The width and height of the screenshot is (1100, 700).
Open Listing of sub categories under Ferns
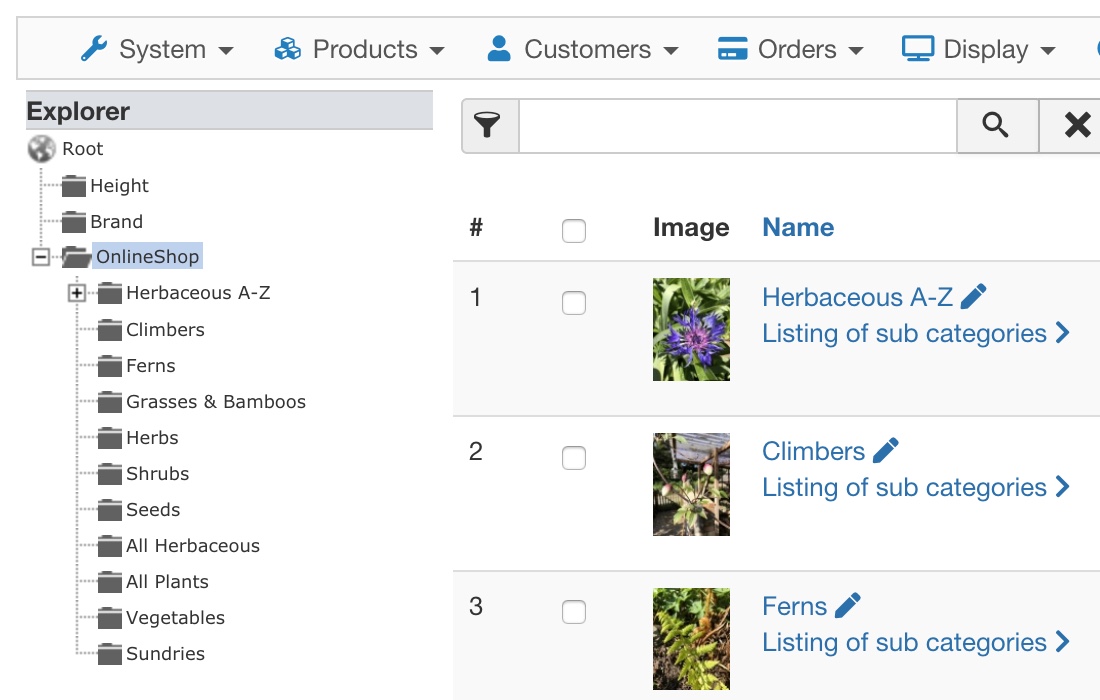click(915, 642)
